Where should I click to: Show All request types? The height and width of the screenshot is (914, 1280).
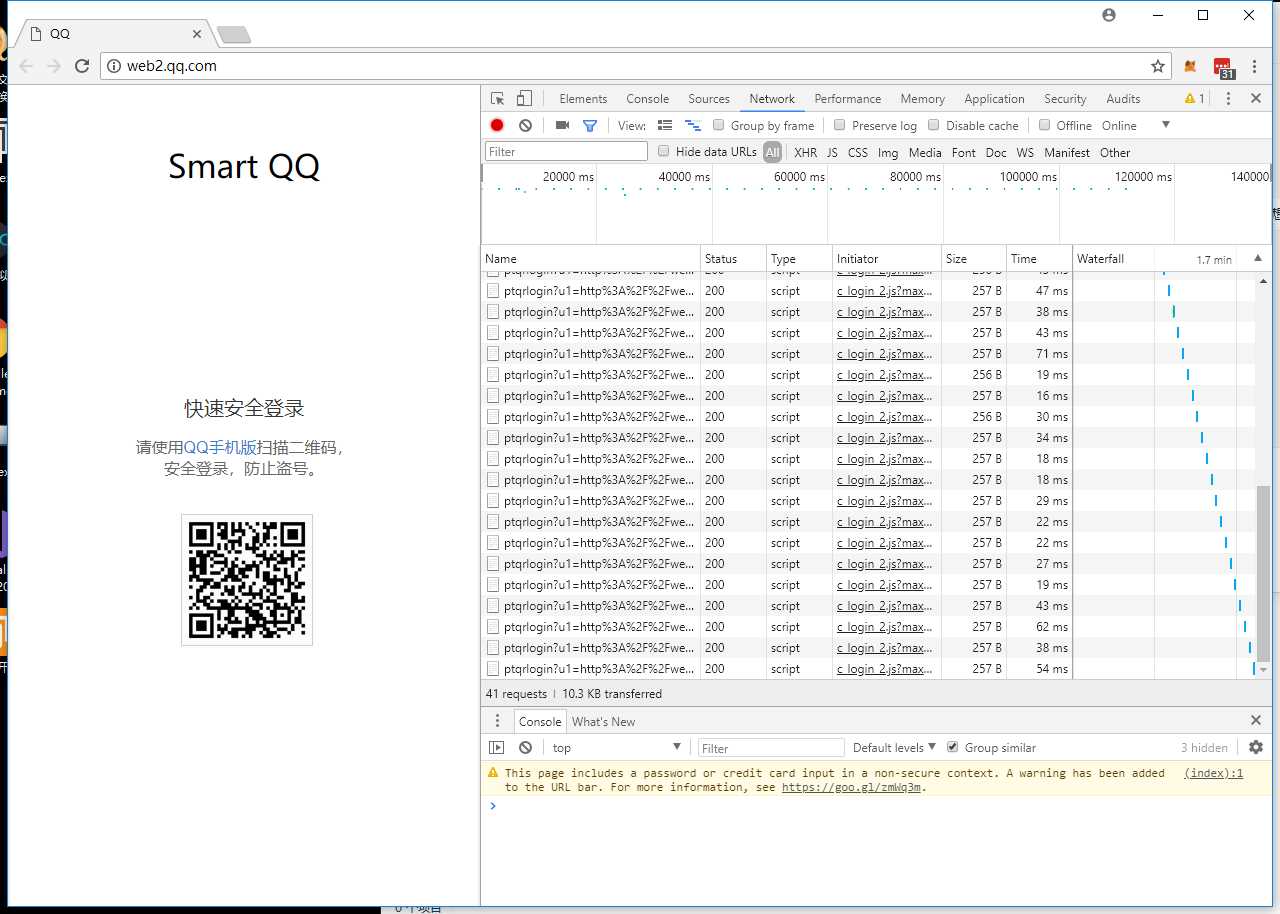772,152
